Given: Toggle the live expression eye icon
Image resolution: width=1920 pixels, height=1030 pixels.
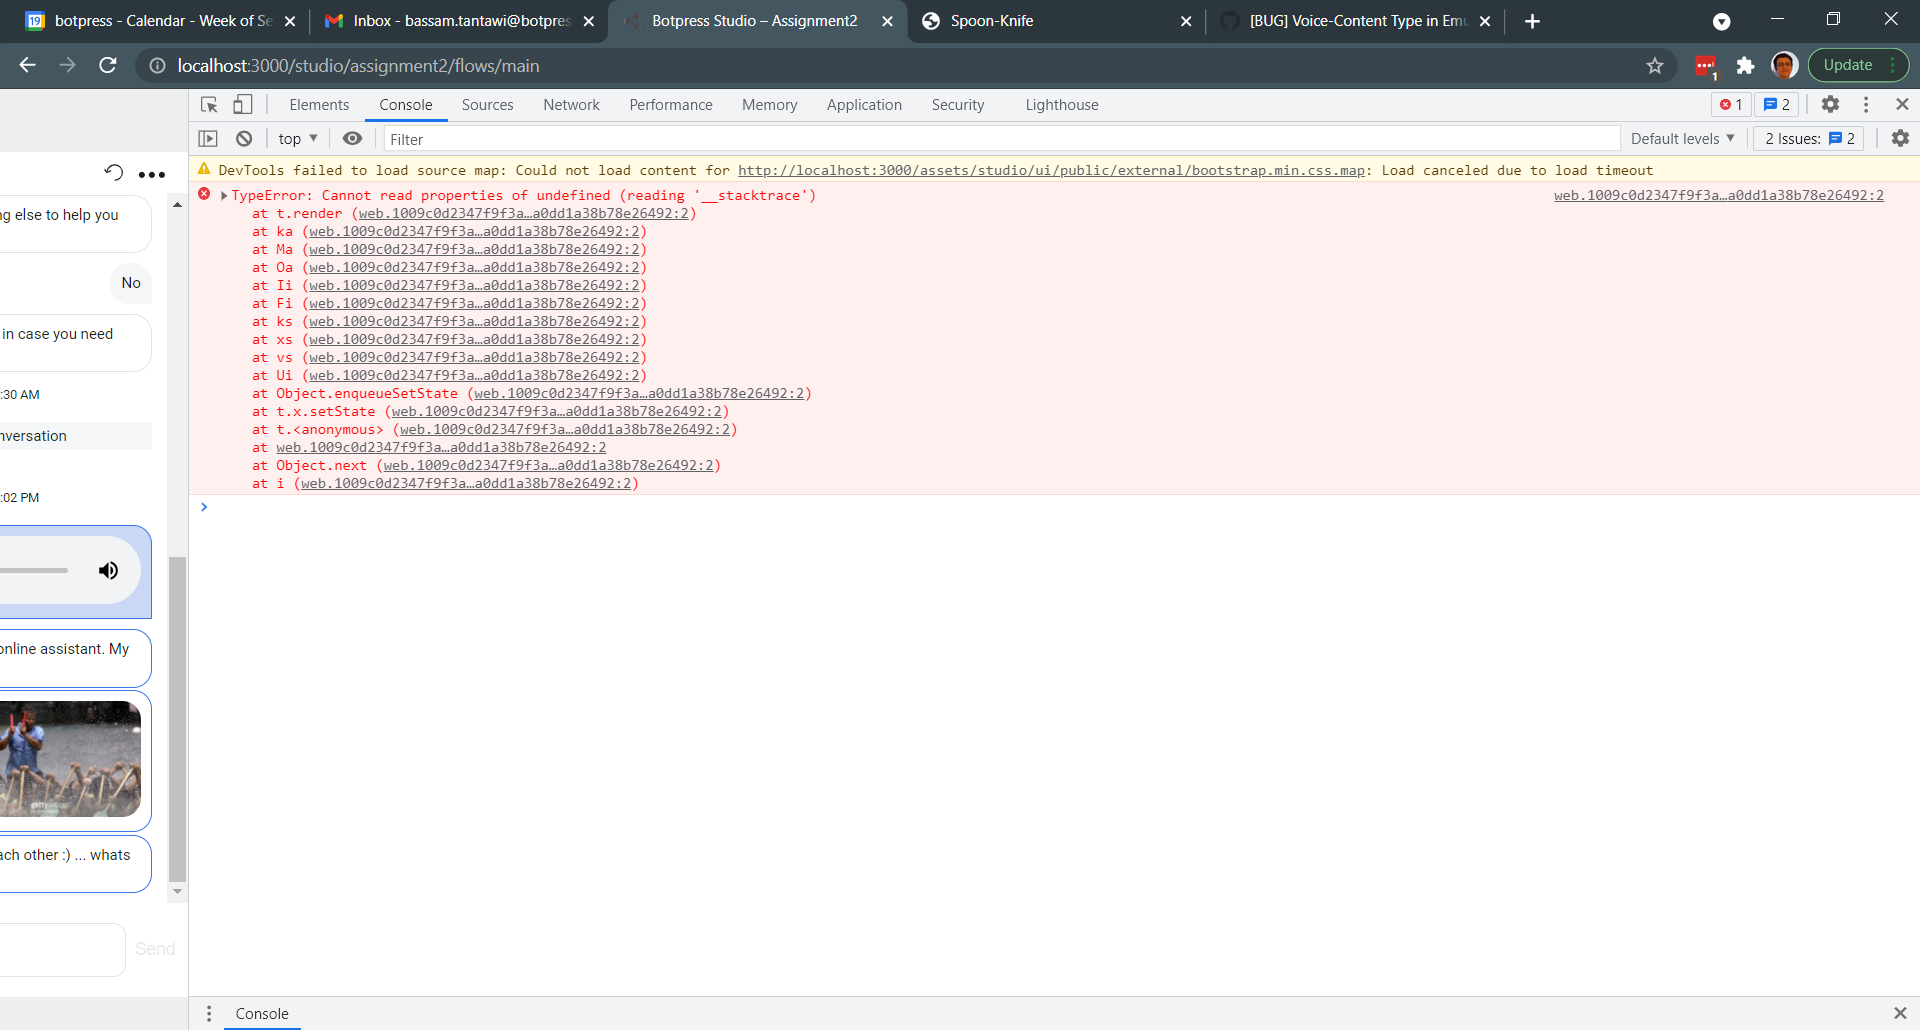Looking at the screenshot, I should (x=352, y=138).
